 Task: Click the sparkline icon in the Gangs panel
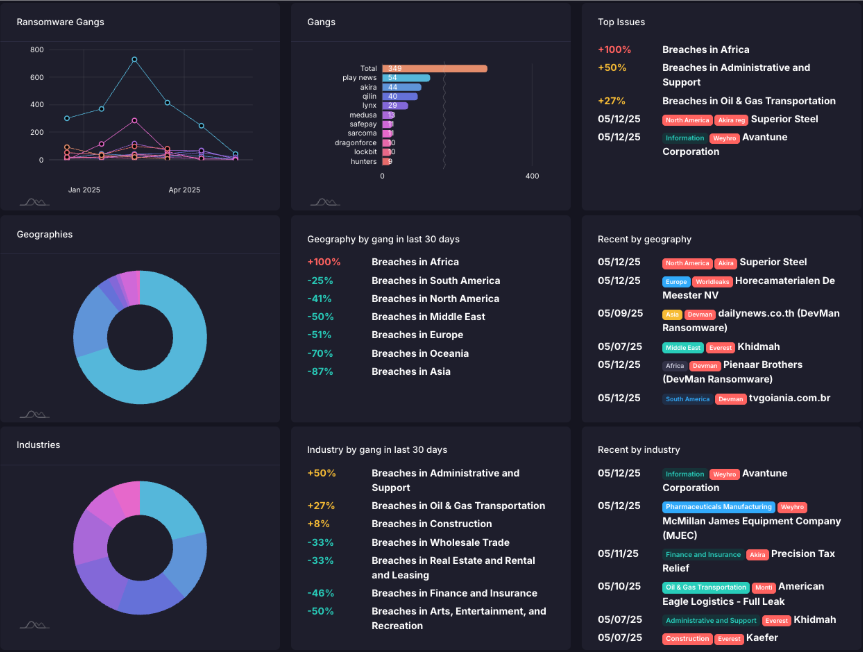(322, 200)
